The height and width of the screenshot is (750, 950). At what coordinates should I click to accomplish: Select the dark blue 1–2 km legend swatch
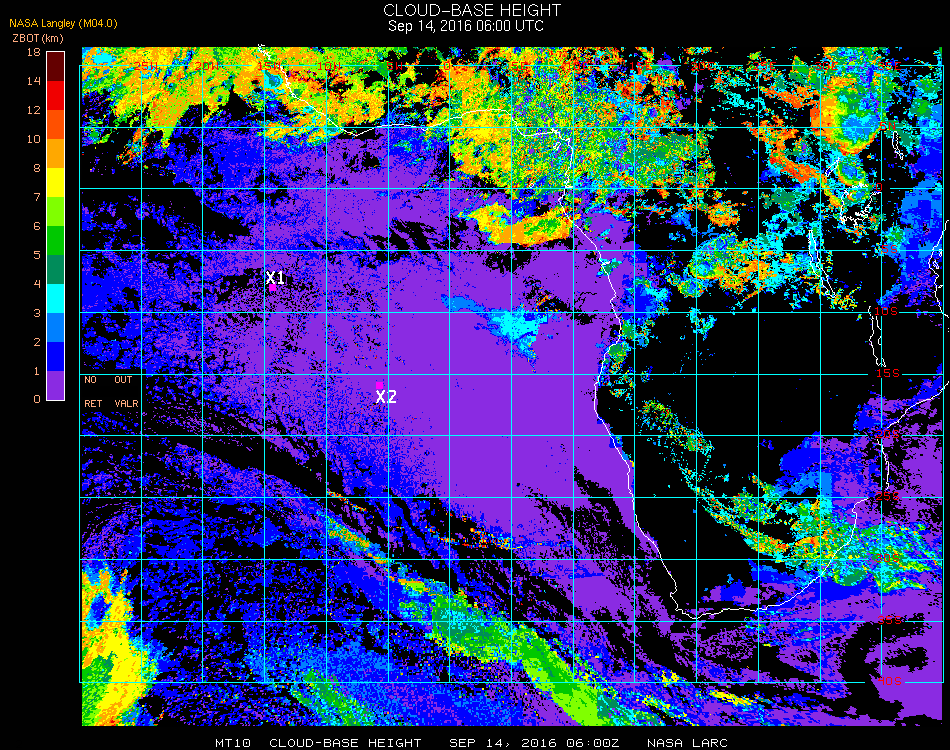55,357
